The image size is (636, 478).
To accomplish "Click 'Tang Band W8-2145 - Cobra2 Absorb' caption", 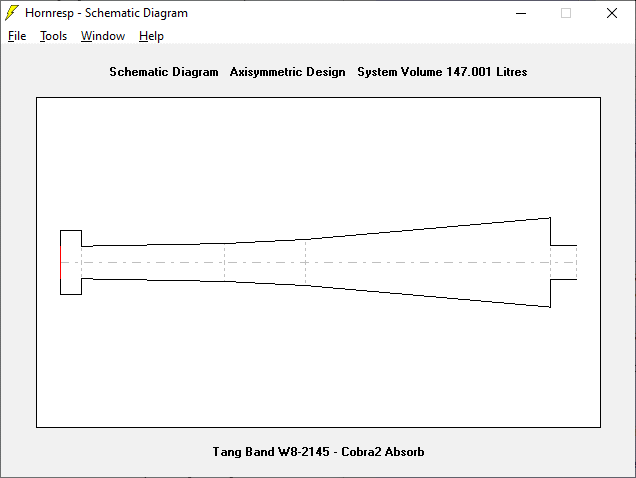I will coord(318,452).
